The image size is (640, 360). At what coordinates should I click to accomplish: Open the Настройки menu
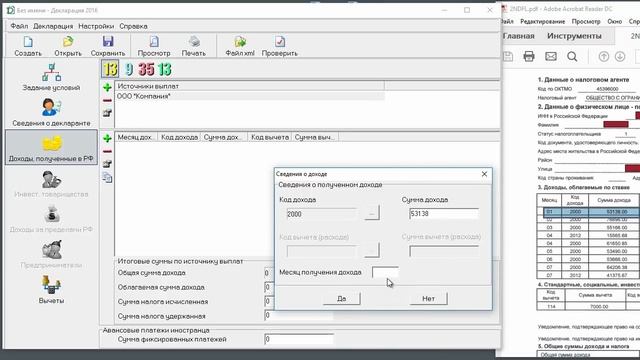[x=96, y=26]
